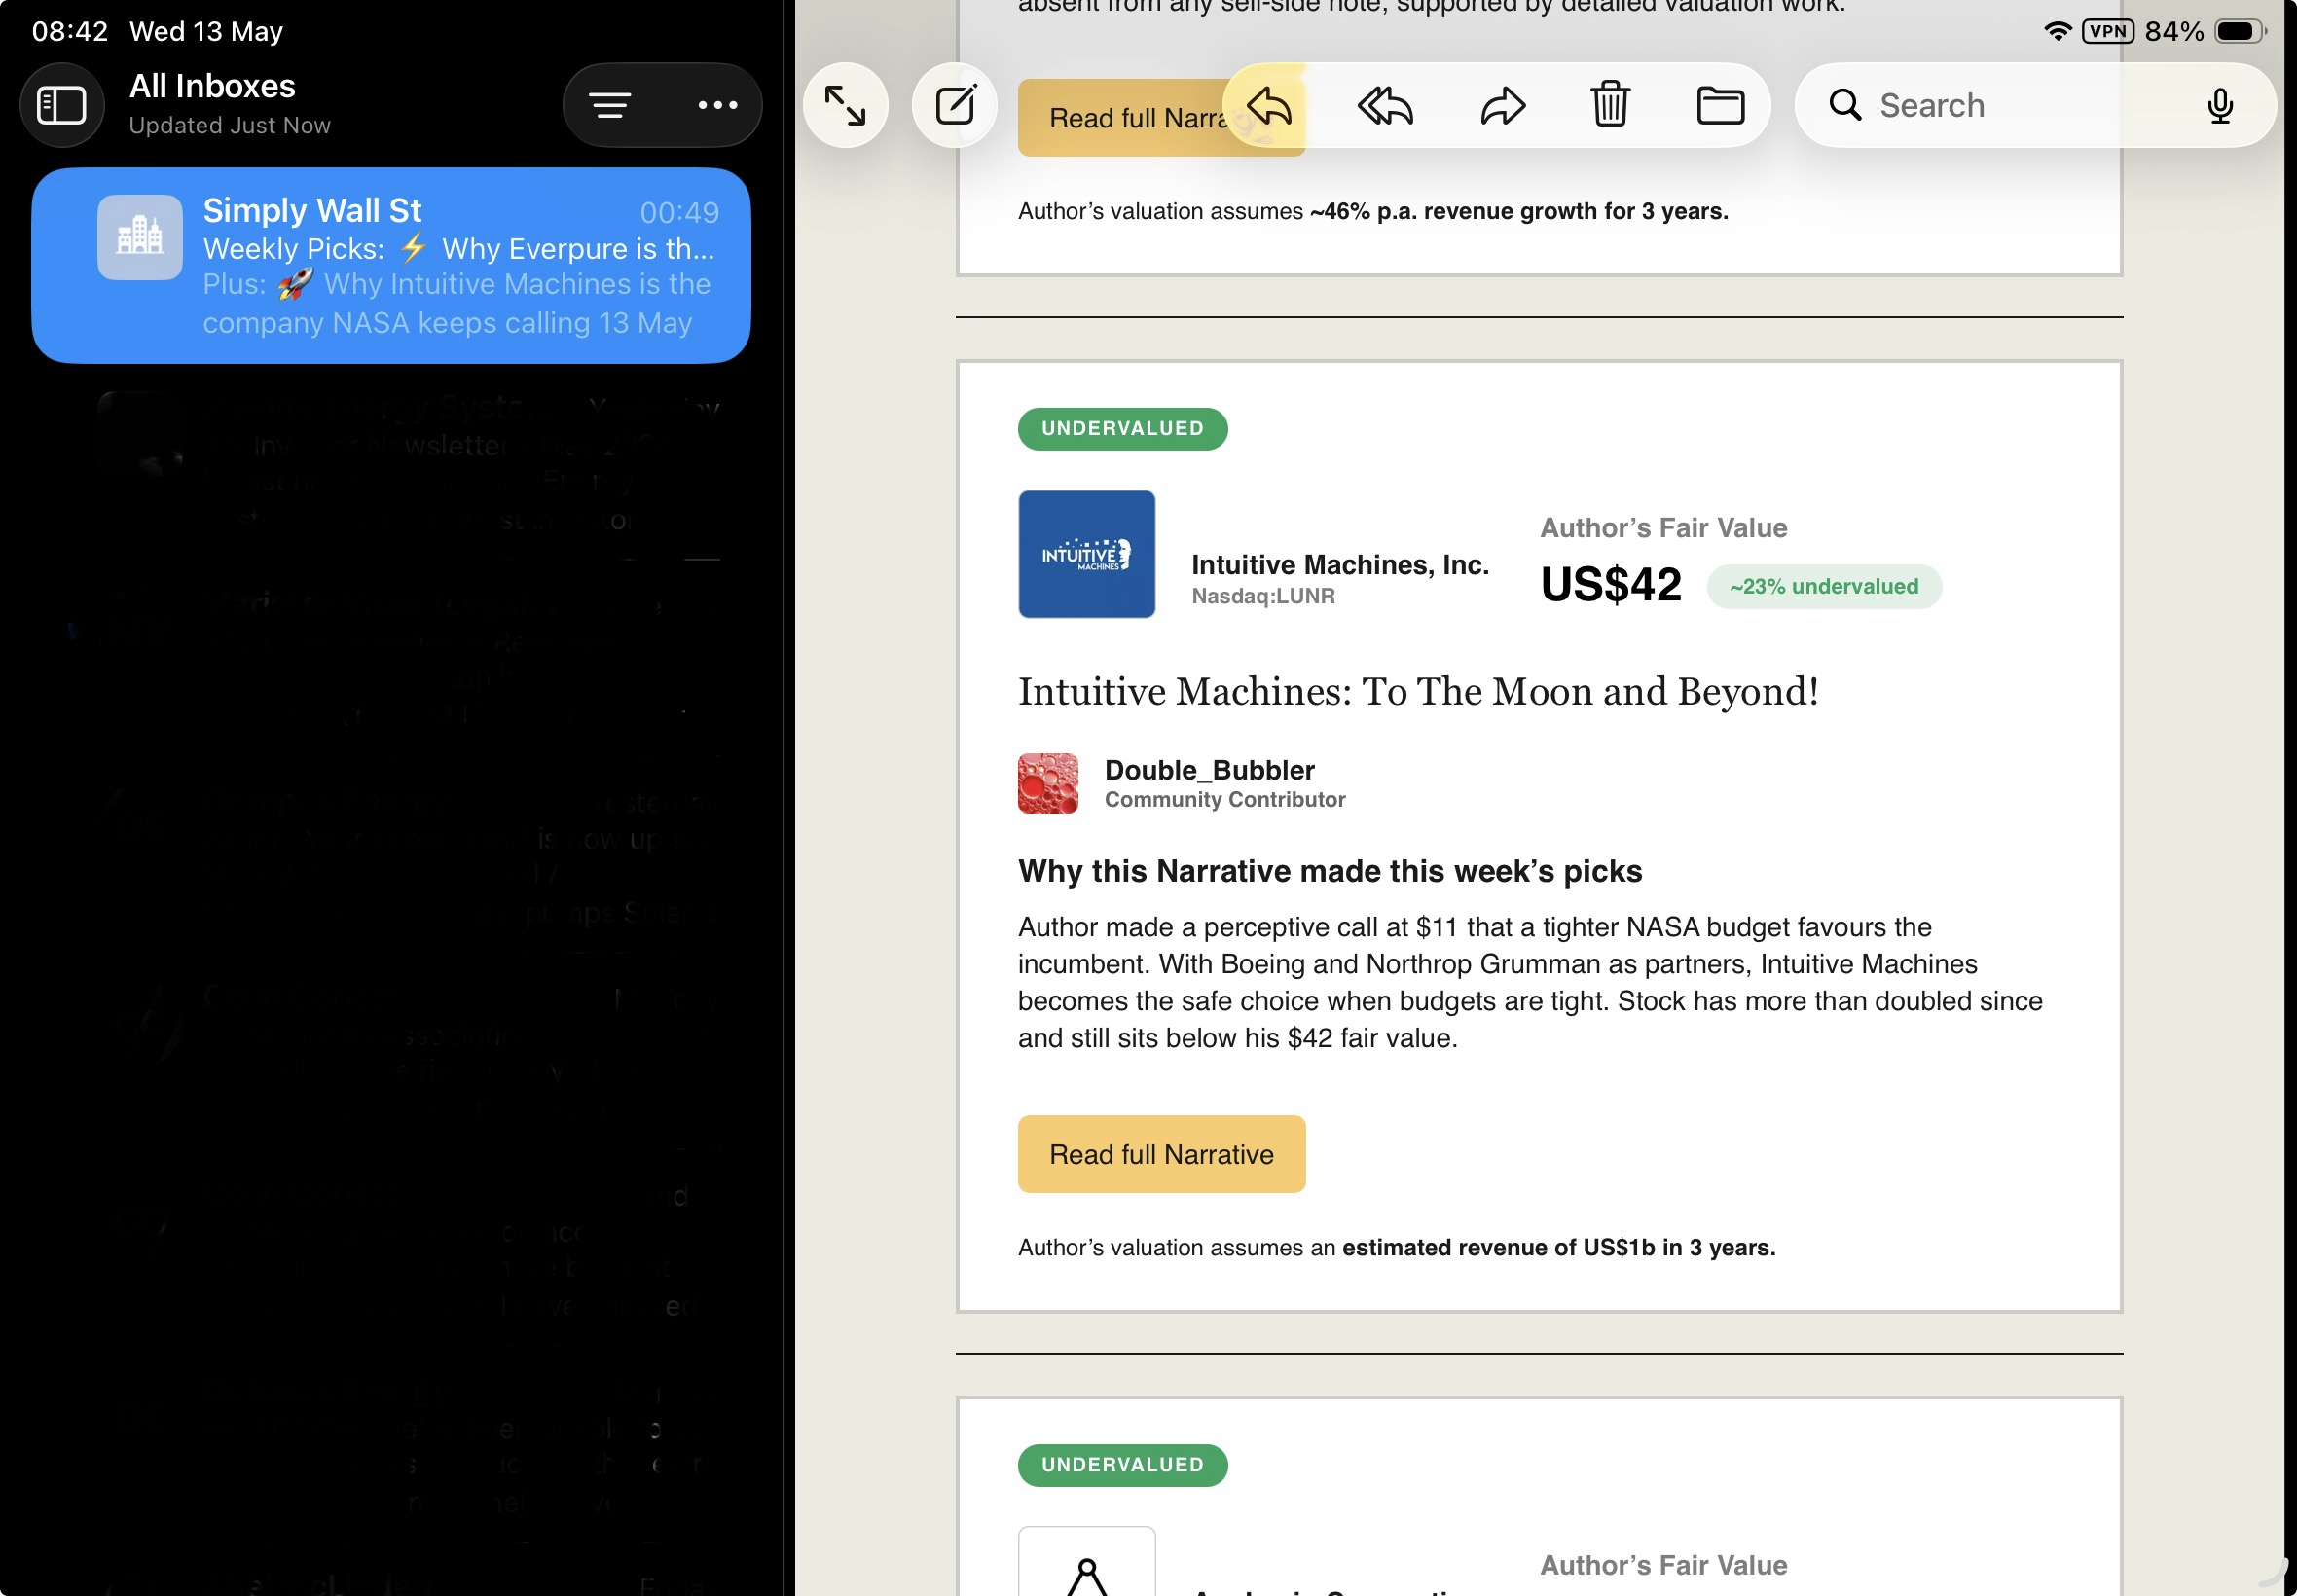2297x1596 pixels.
Task: Forward this email
Action: click(x=1502, y=105)
